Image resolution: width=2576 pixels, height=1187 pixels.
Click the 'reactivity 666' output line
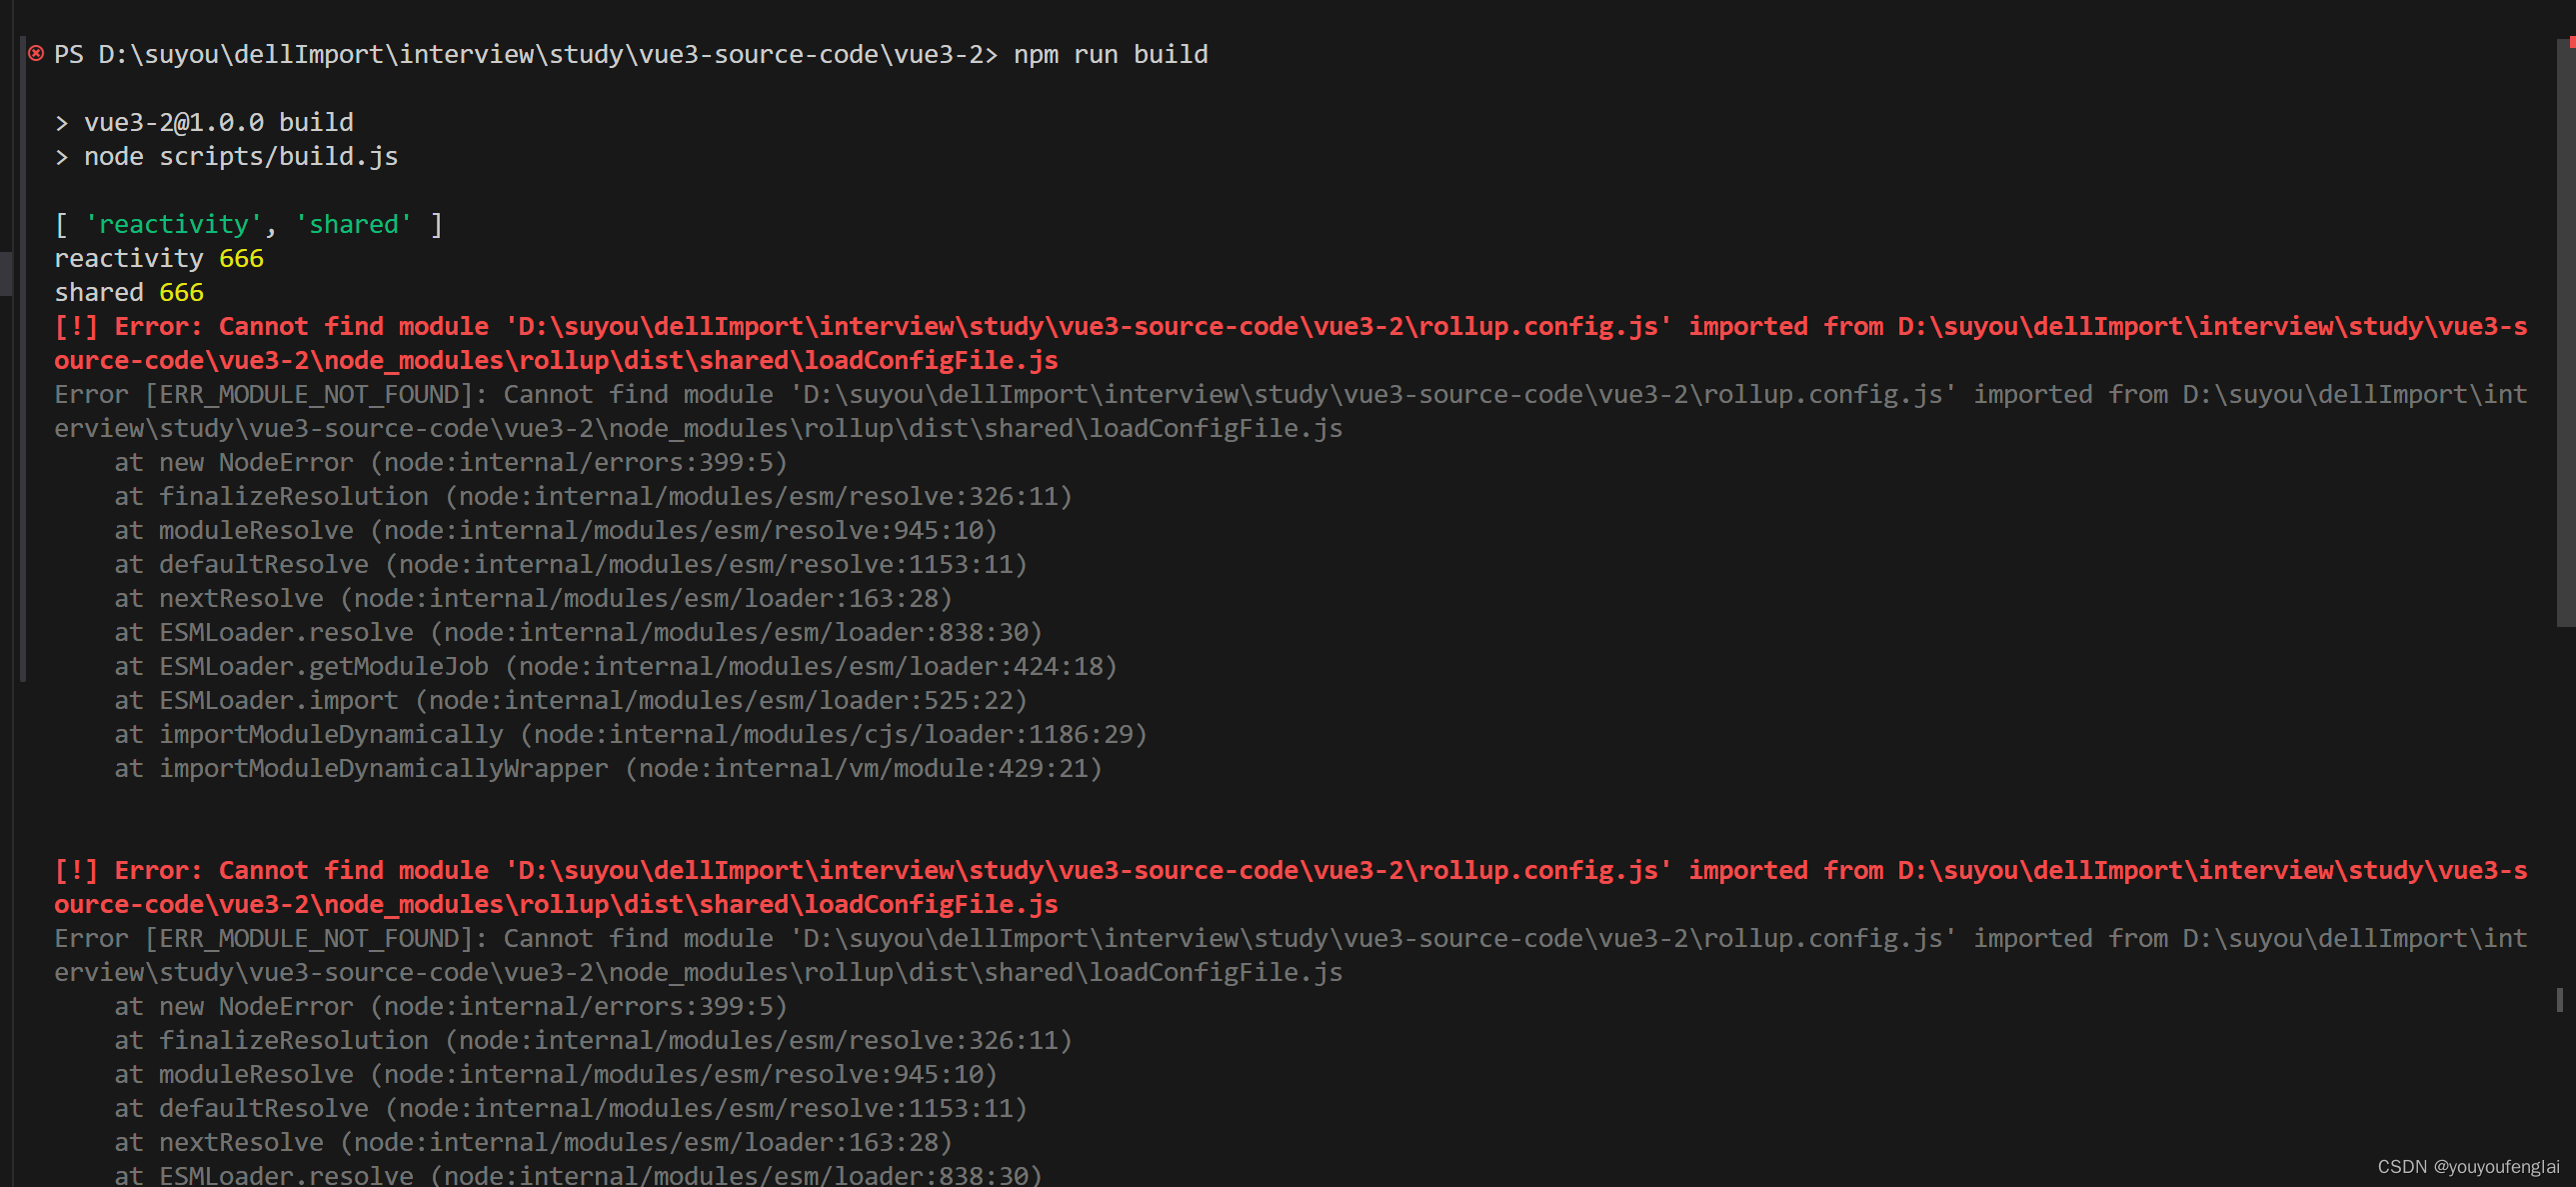(159, 258)
